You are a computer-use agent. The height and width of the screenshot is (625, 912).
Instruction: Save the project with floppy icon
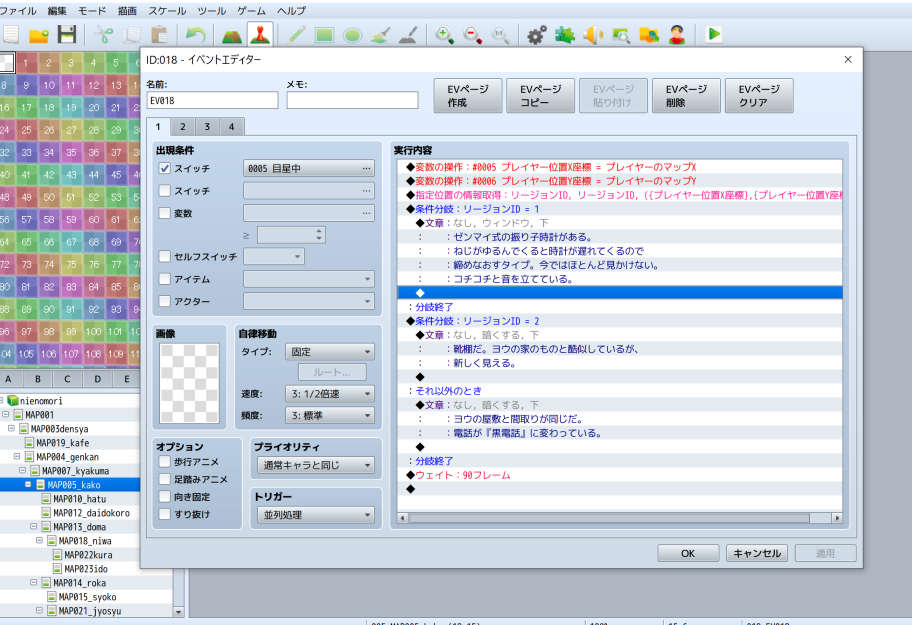[67, 35]
